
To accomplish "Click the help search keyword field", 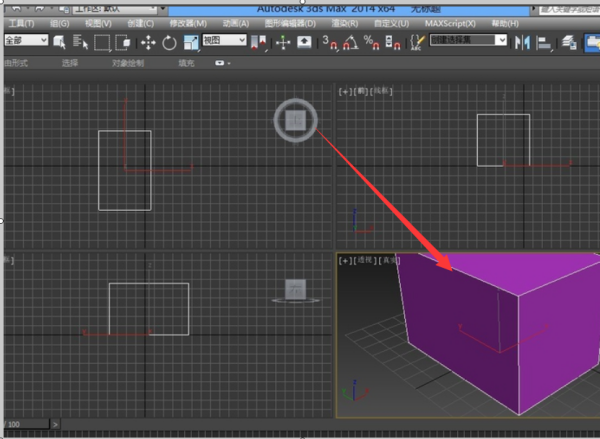I will (x=569, y=10).
